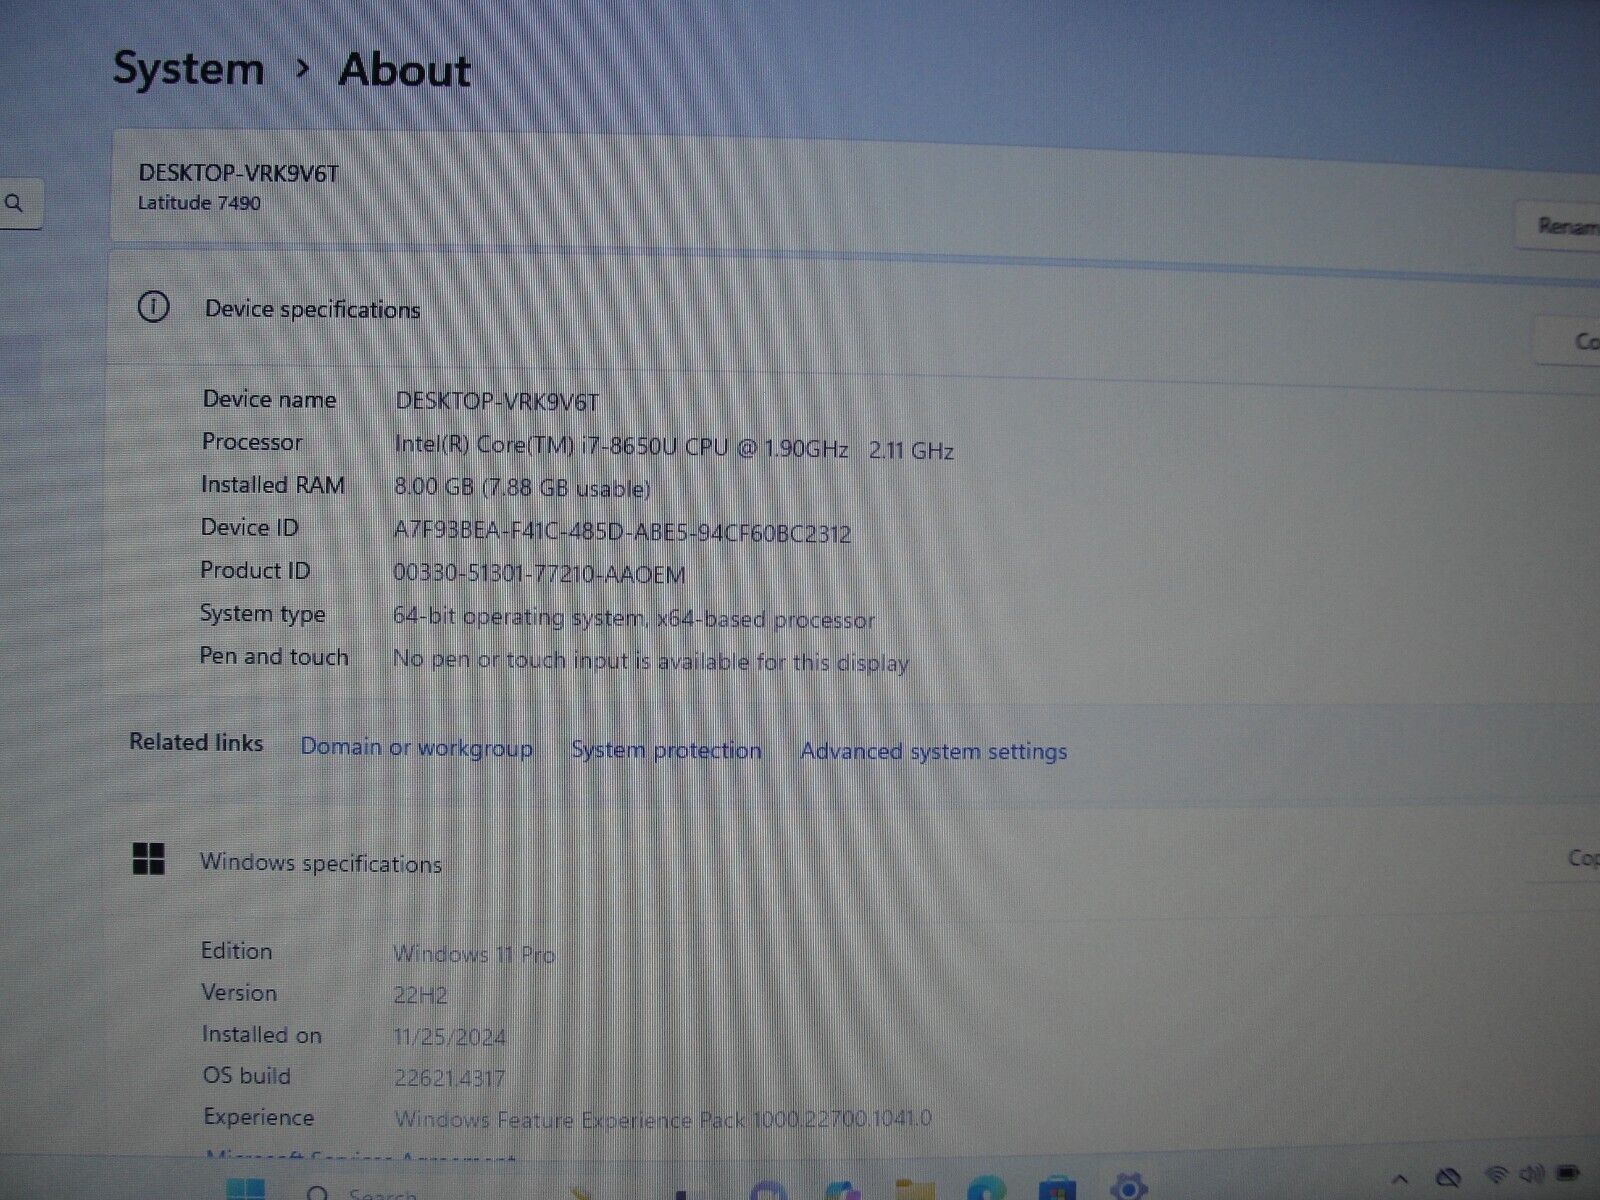Click the Latitude 7490 model text

[x=199, y=203]
